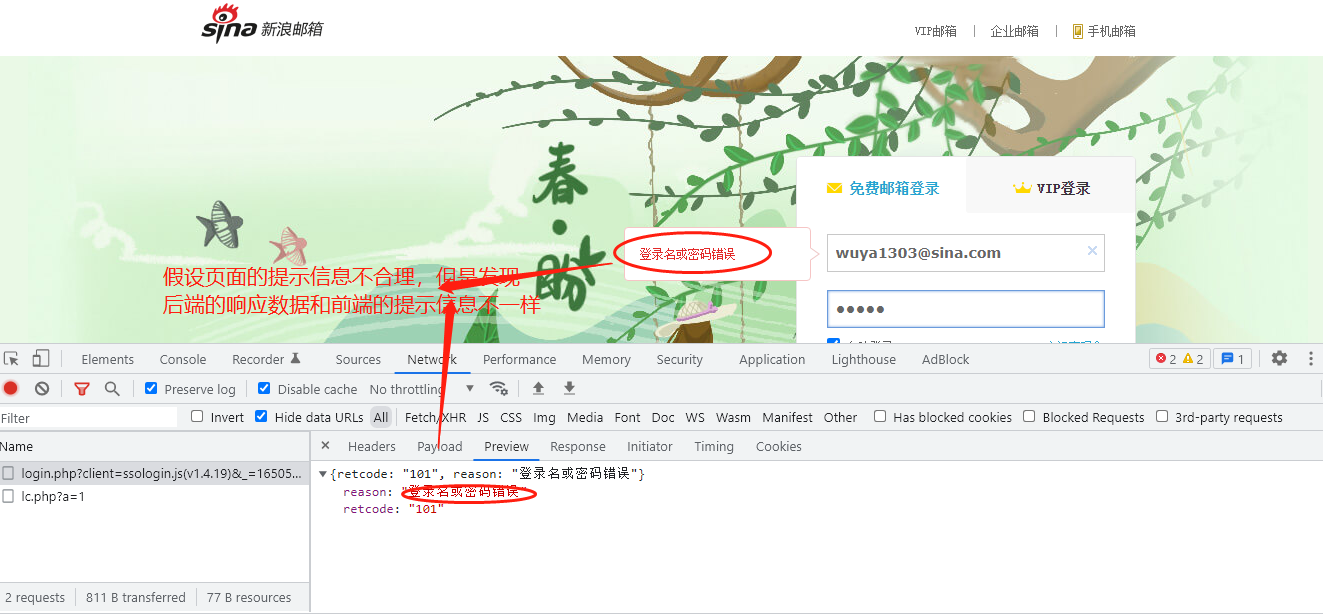This screenshot has height=614, width=1323.
Task: Filter requests by CSS type
Action: [511, 417]
